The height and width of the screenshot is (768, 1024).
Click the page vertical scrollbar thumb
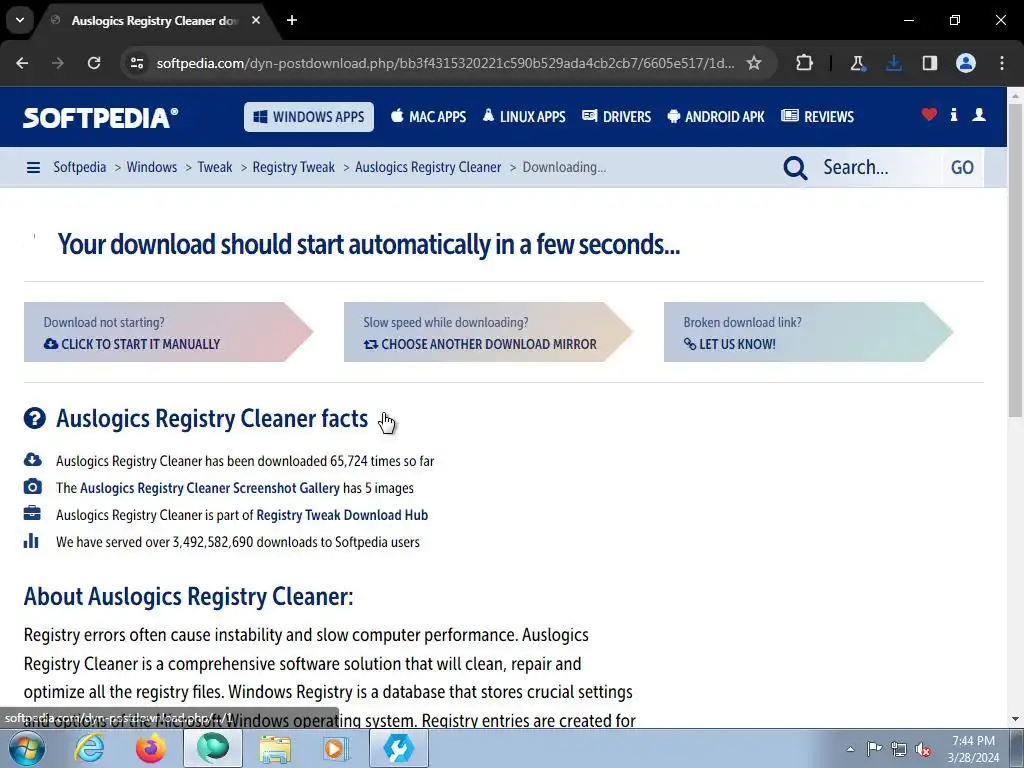click(x=1015, y=260)
